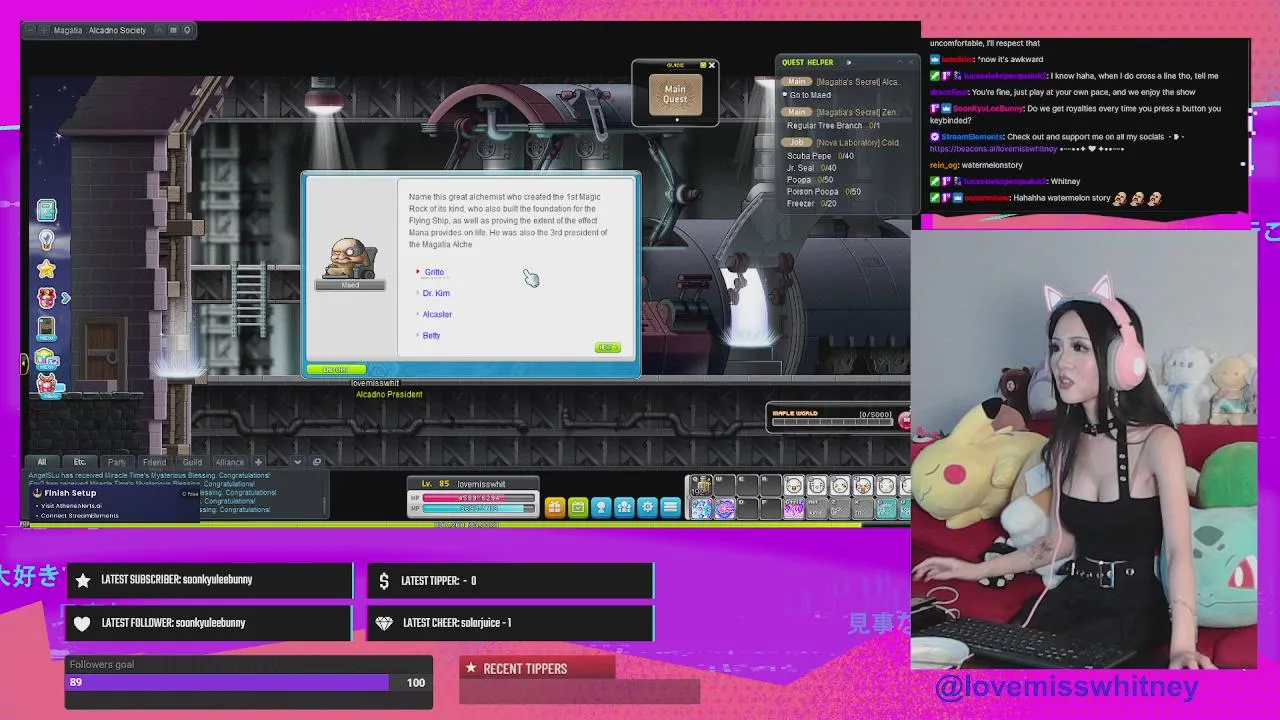Pop out the chat window icon
This screenshot has height=720, width=1280.
tap(317, 462)
